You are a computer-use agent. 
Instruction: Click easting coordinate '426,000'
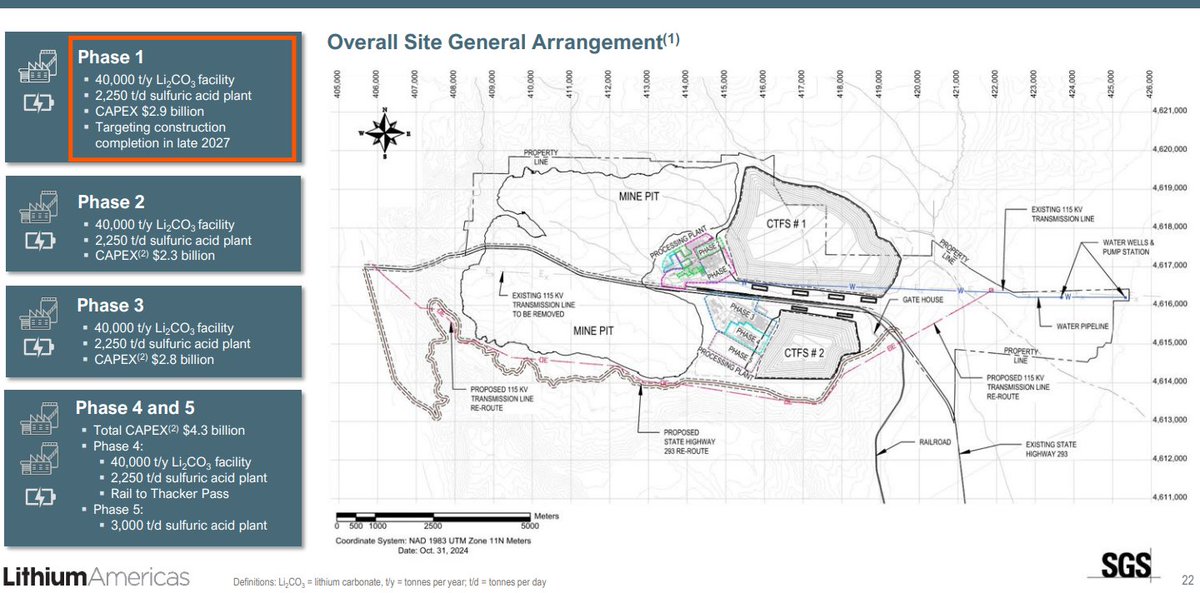click(x=1151, y=86)
